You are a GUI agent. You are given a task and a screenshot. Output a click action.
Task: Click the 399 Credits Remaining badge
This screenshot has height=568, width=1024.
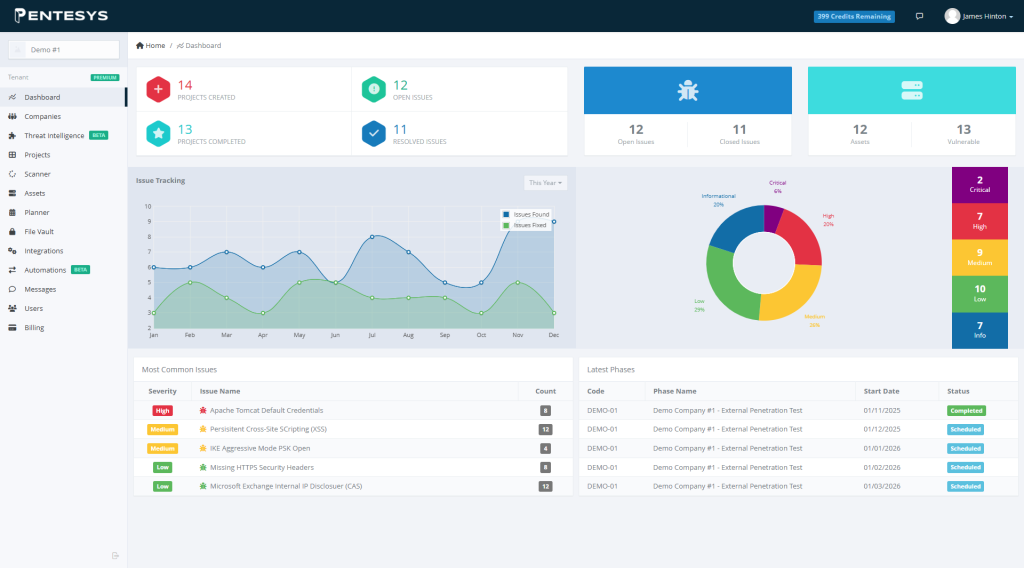point(853,16)
